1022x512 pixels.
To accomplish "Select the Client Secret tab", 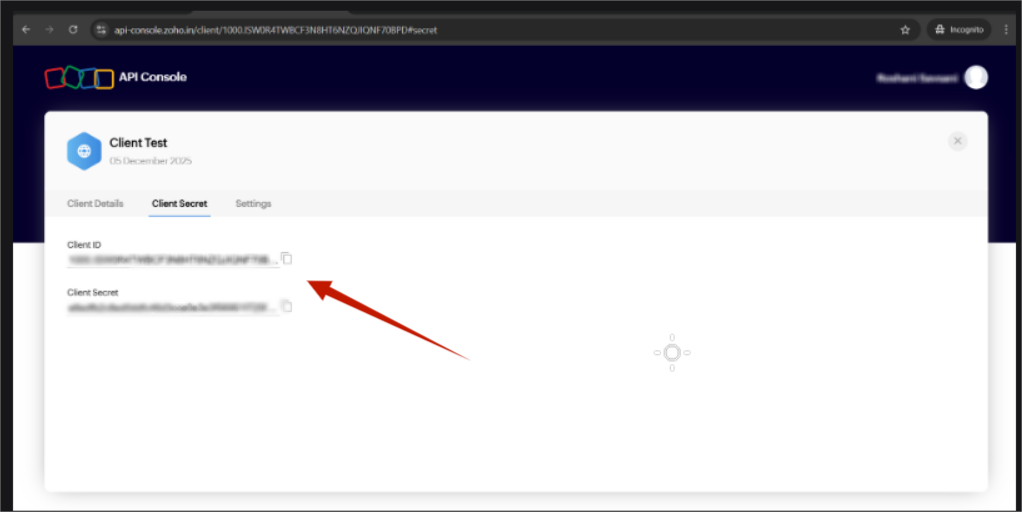I will point(180,204).
